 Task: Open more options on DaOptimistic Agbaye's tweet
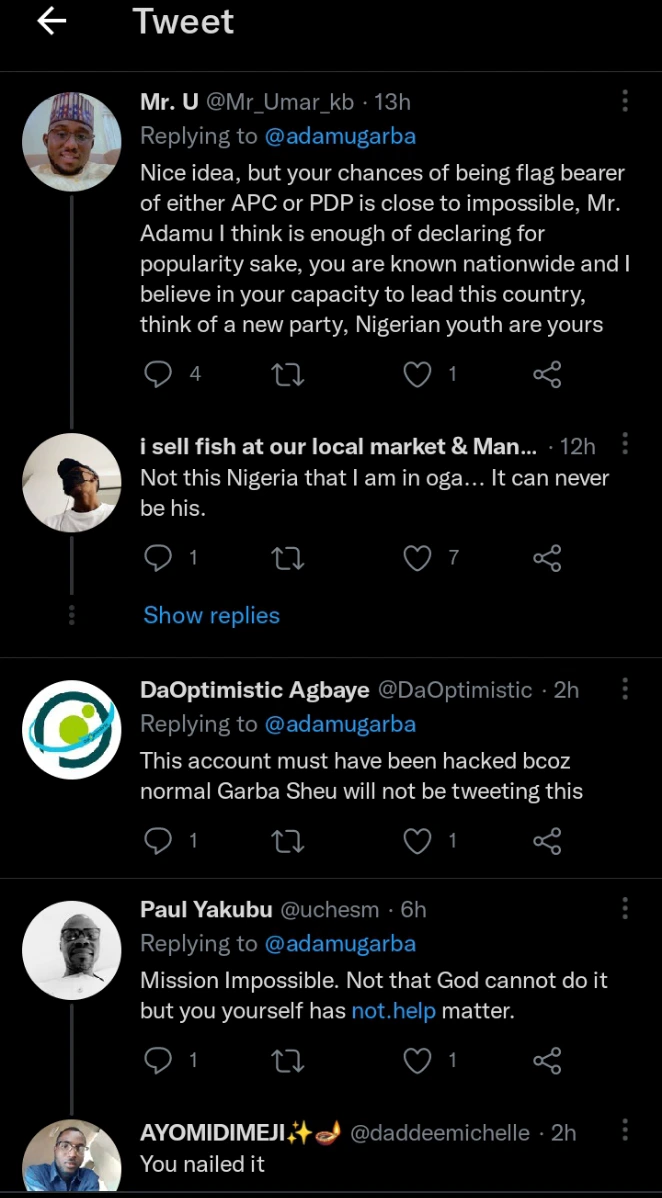[625, 689]
